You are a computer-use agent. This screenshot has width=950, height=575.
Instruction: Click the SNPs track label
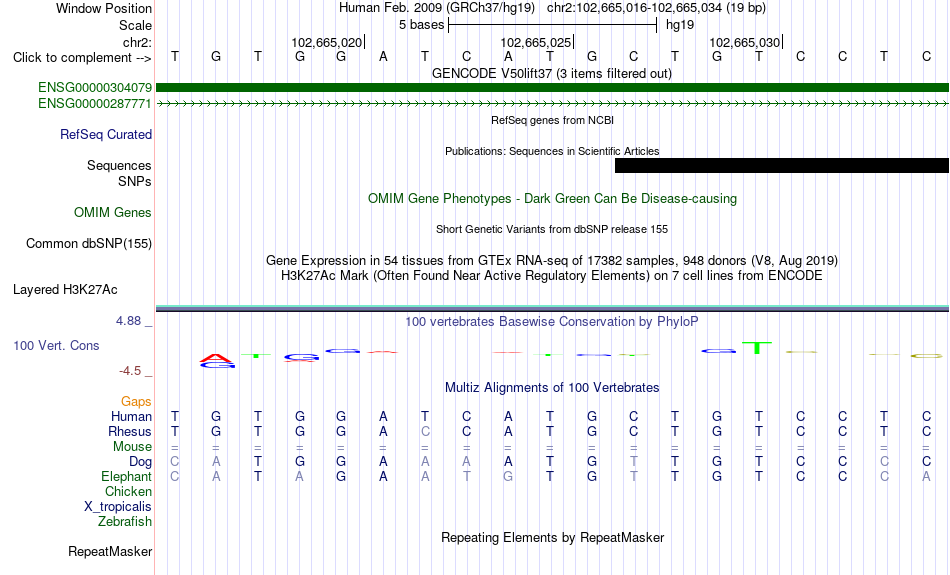[135, 181]
